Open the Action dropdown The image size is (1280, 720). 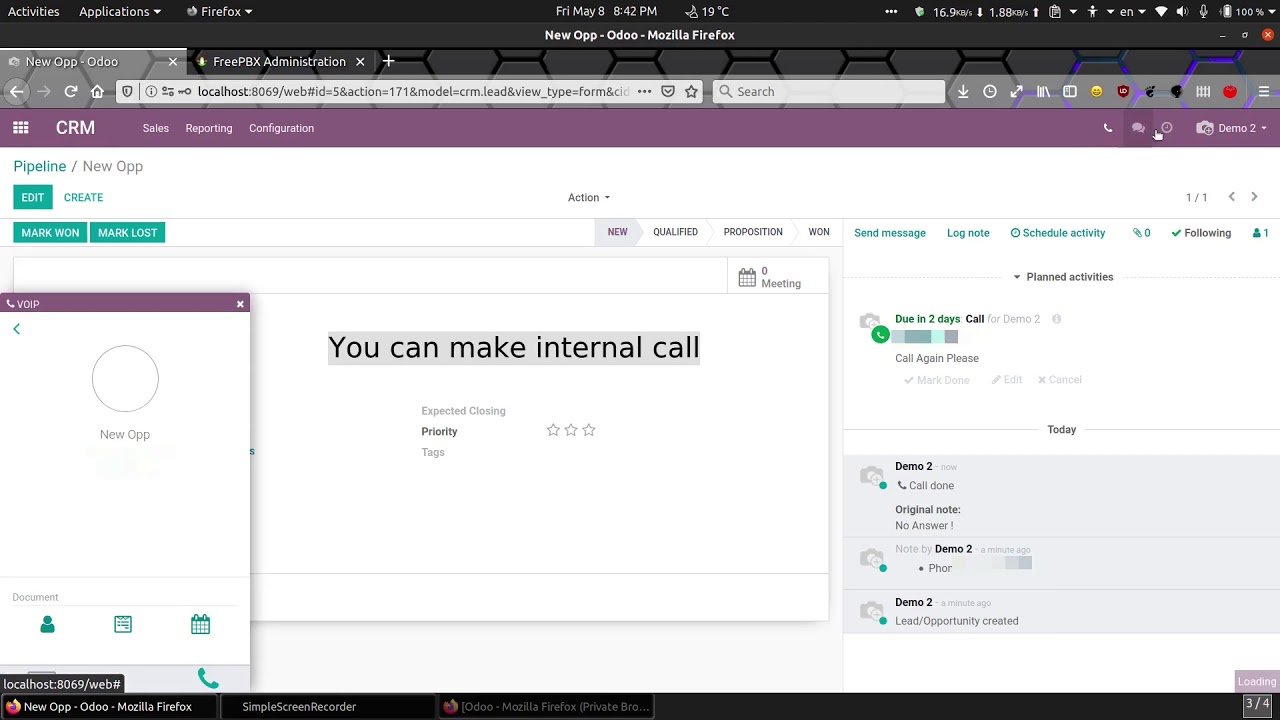pos(589,197)
